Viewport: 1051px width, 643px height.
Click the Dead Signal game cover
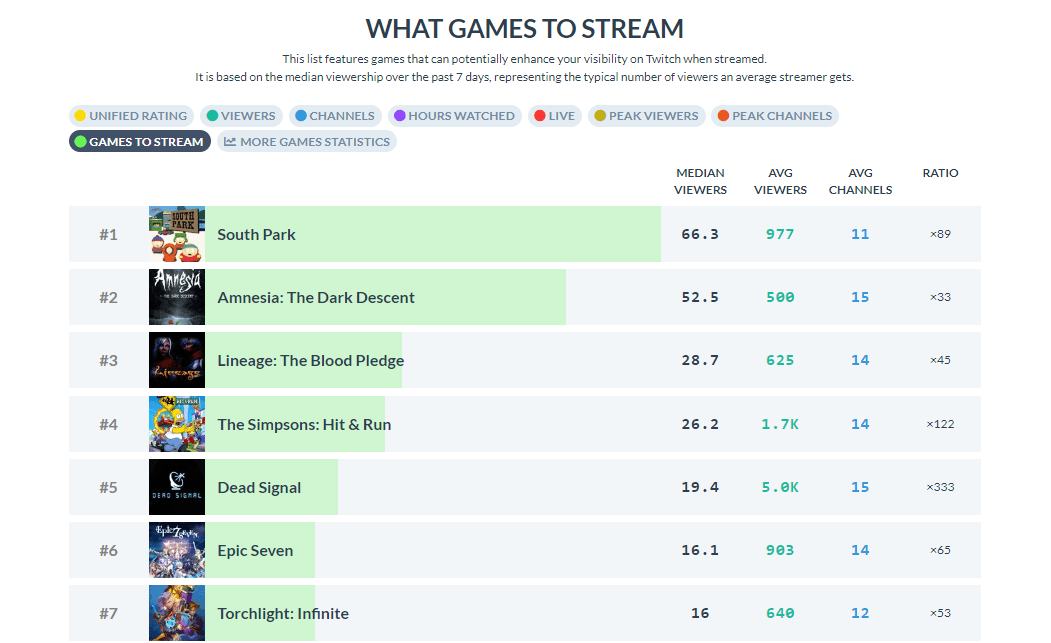tap(176, 487)
